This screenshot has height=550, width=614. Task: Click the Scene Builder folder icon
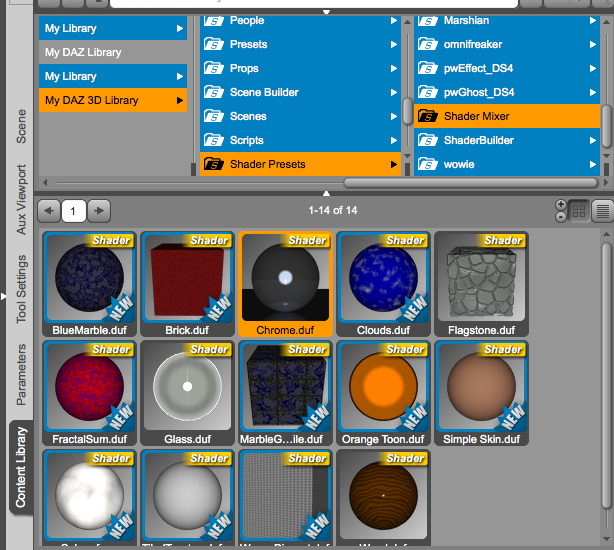214,92
